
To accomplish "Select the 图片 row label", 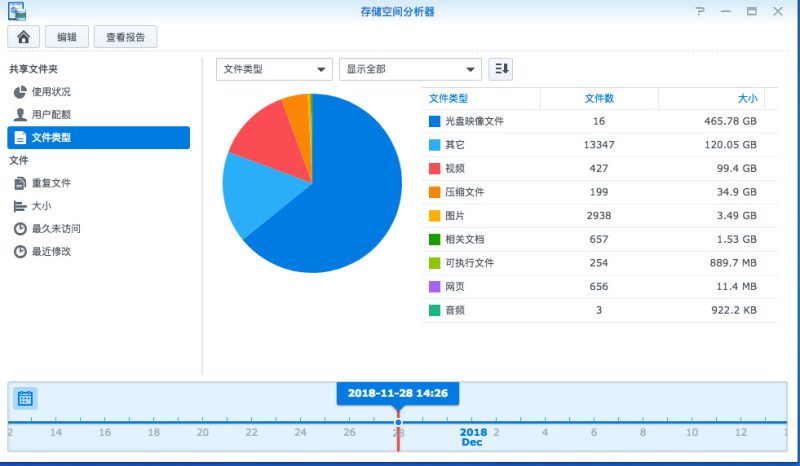I will [x=455, y=215].
